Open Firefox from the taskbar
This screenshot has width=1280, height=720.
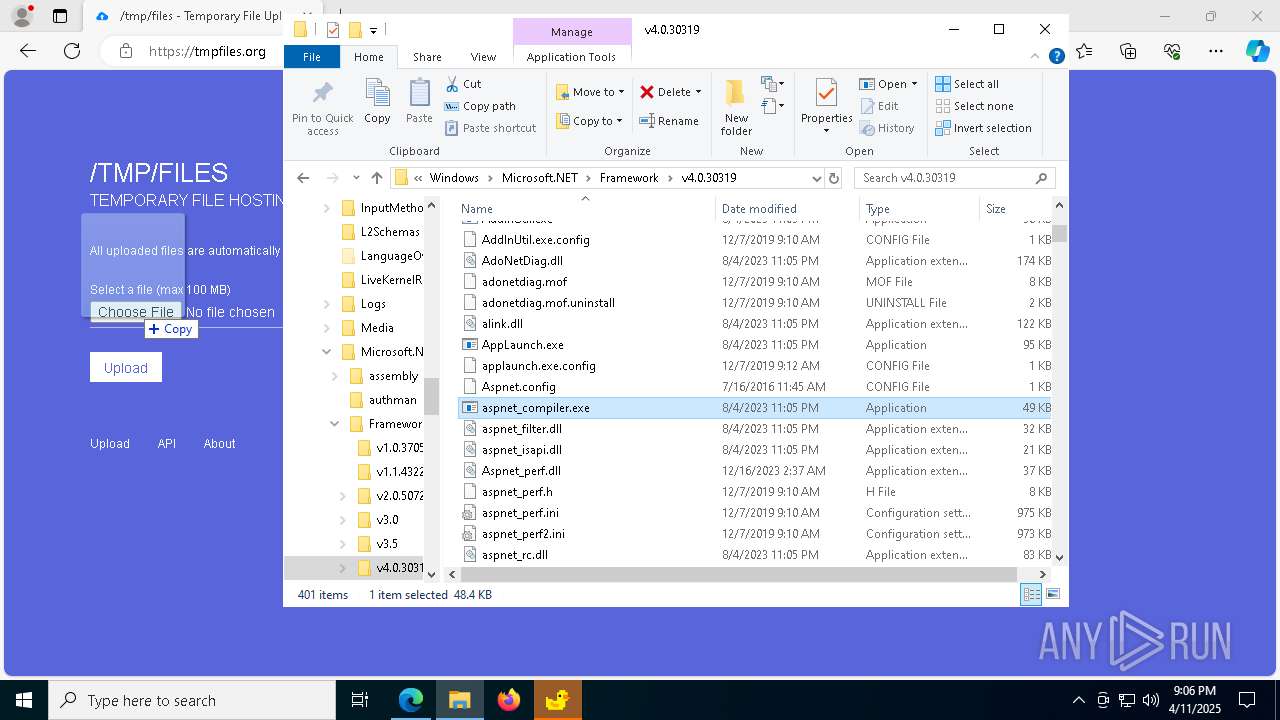[x=509, y=700]
